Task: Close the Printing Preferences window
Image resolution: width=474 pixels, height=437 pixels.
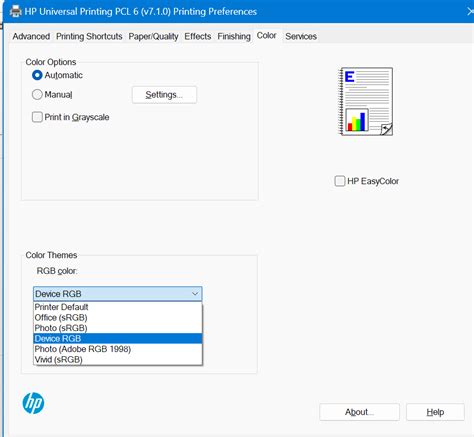Action: (469, 12)
